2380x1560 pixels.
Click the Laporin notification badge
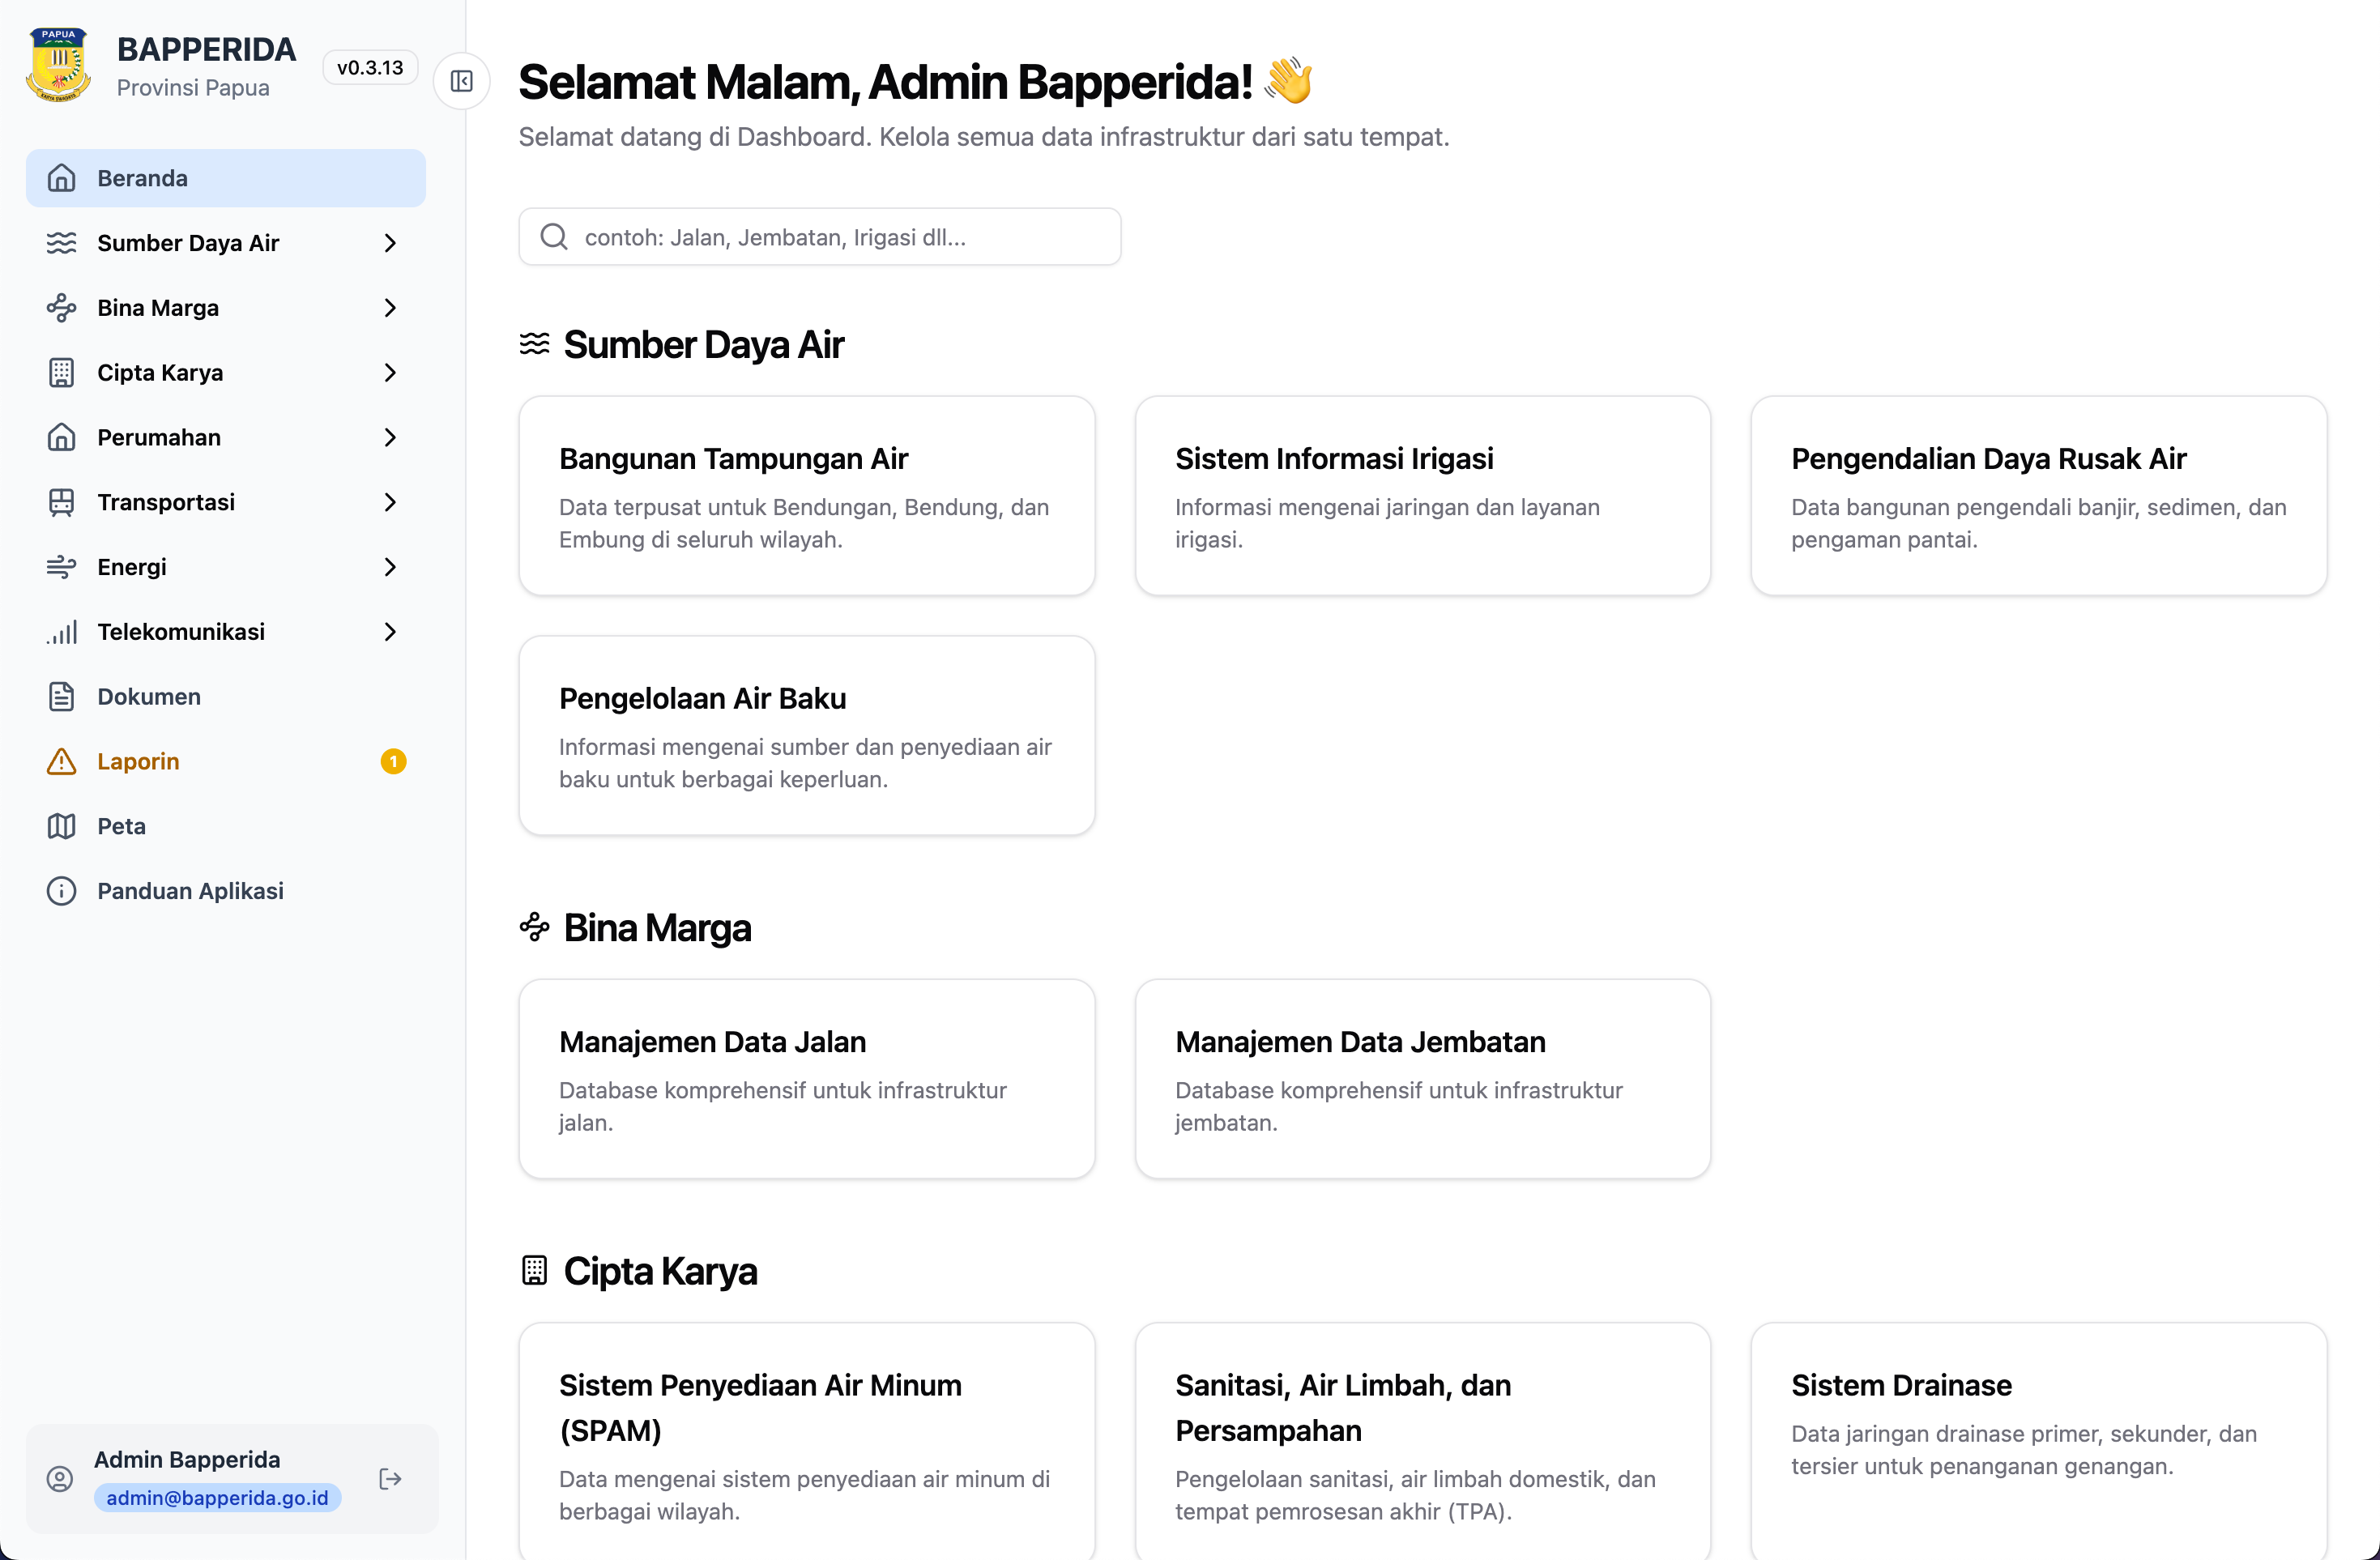tap(393, 762)
